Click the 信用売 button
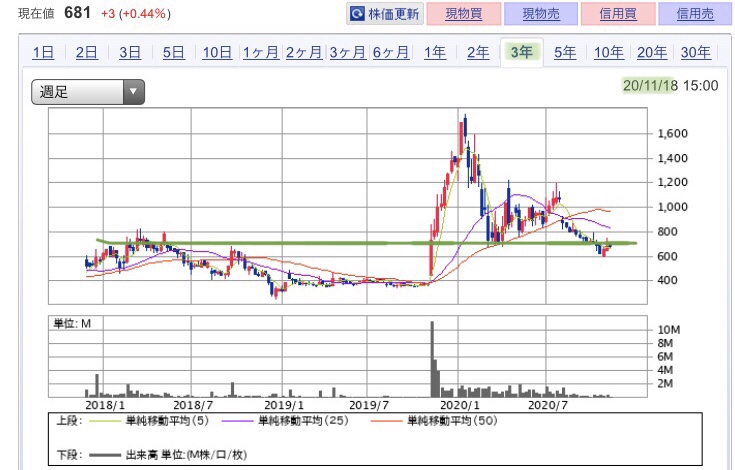735x470 pixels. click(695, 15)
